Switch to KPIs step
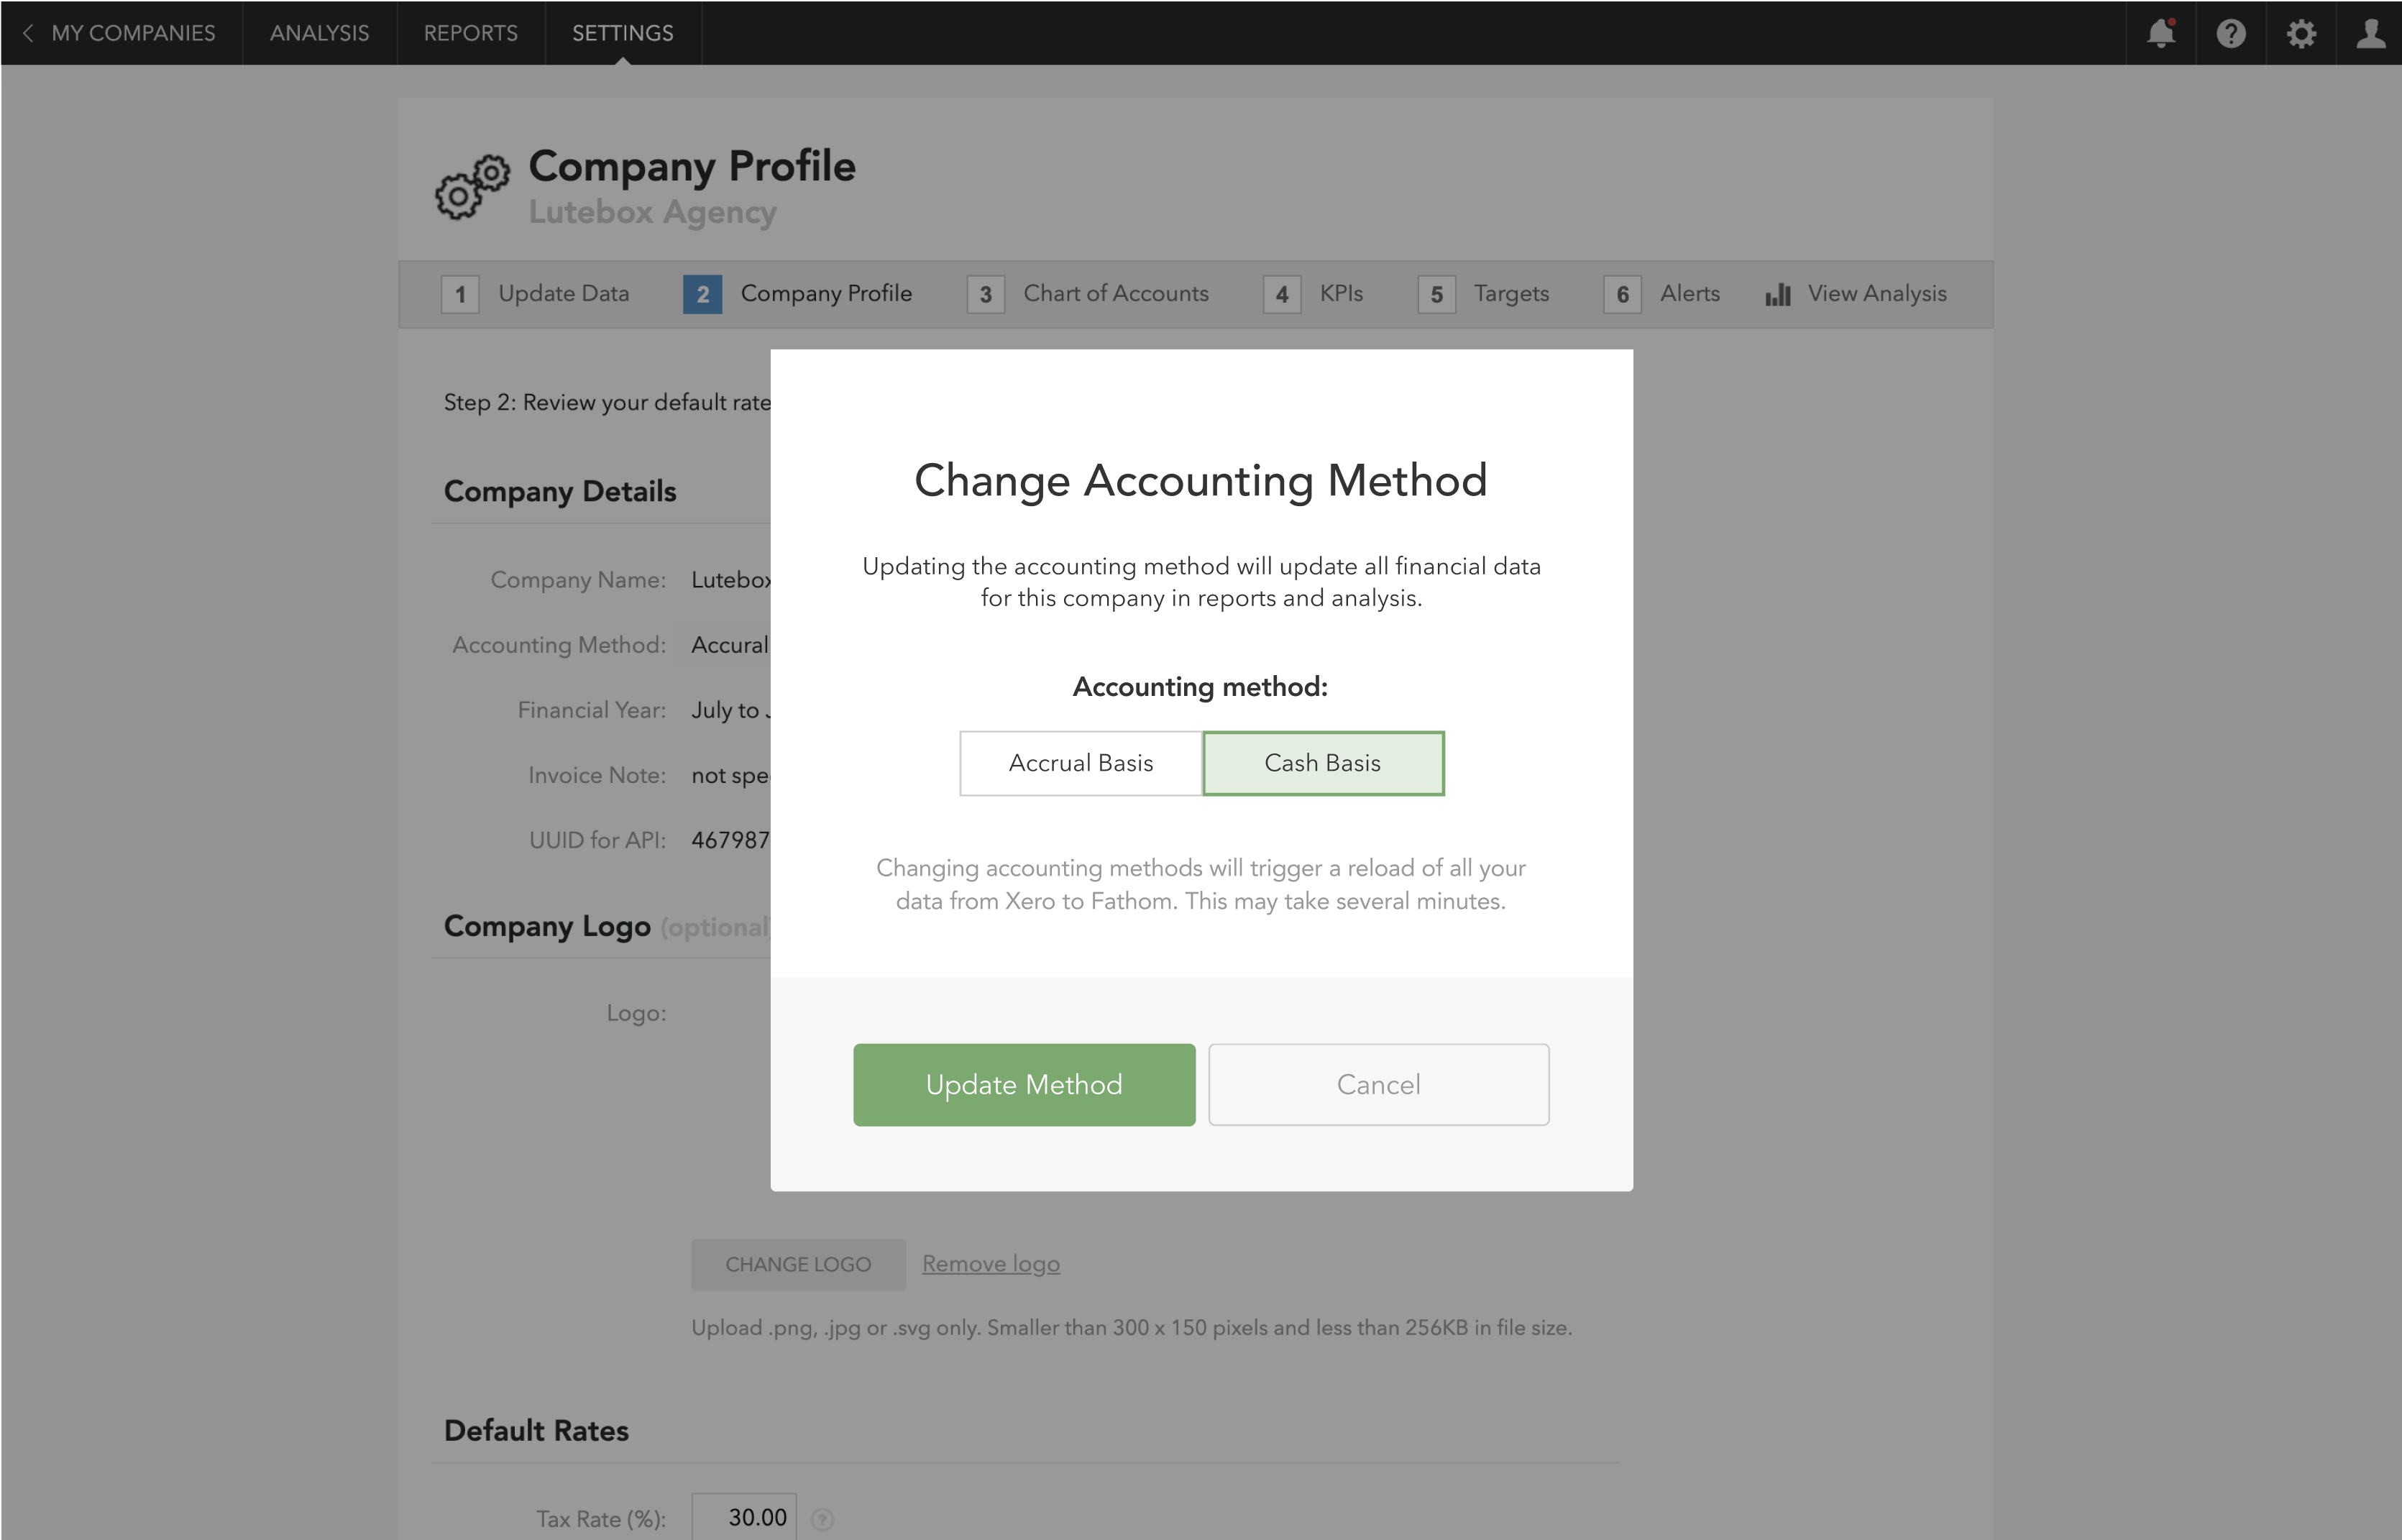Image resolution: width=2402 pixels, height=1540 pixels. pos(1341,293)
